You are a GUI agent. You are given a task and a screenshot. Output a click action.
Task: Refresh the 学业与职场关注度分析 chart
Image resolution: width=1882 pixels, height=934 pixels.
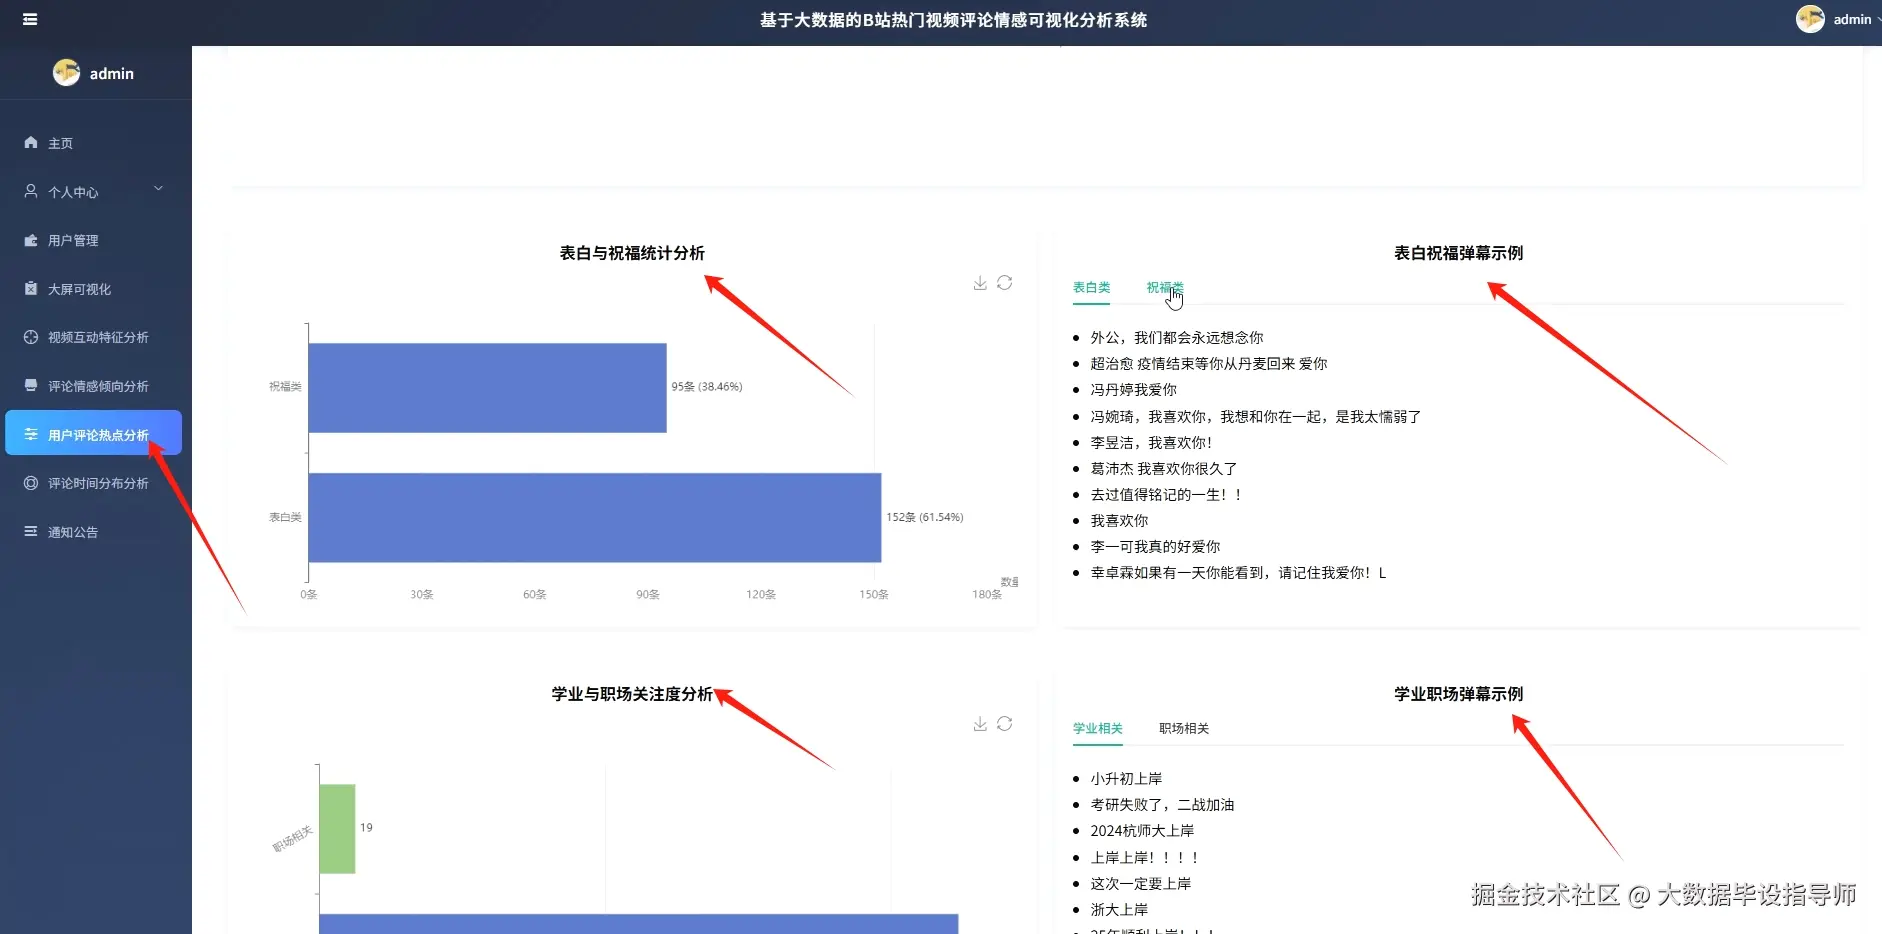(1006, 724)
